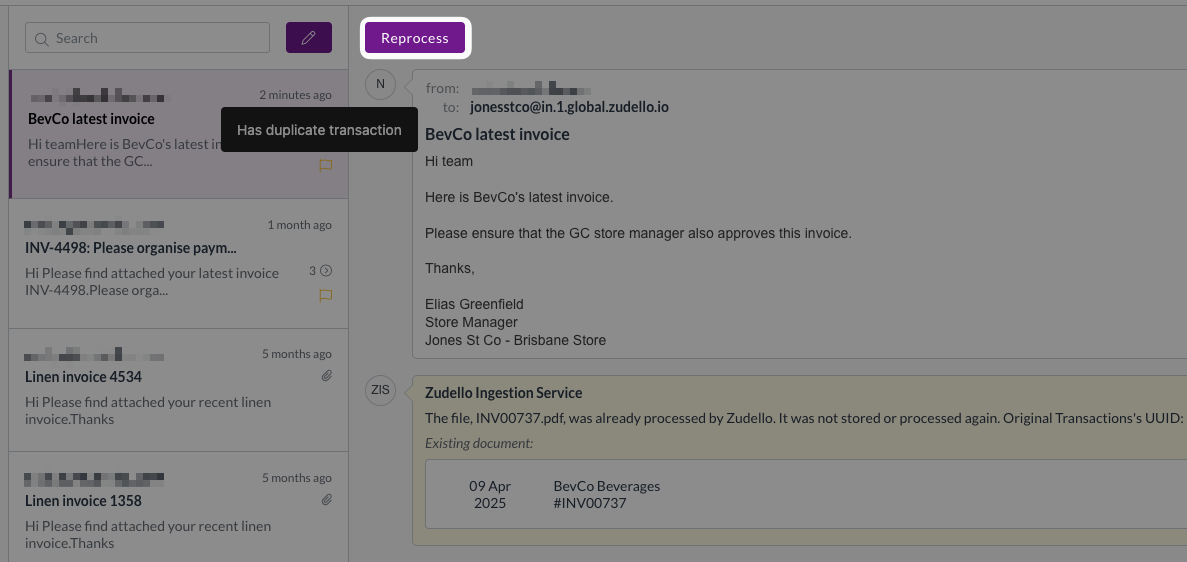Viewport: 1187px width, 562px height.
Task: Open Linen invoice 4534 email
Action: 179,390
